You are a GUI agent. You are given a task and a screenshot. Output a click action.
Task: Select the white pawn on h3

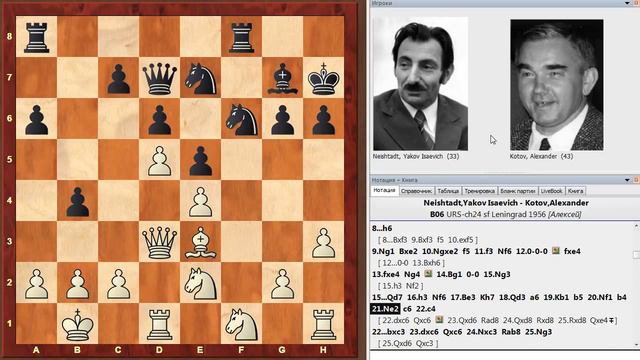(323, 242)
